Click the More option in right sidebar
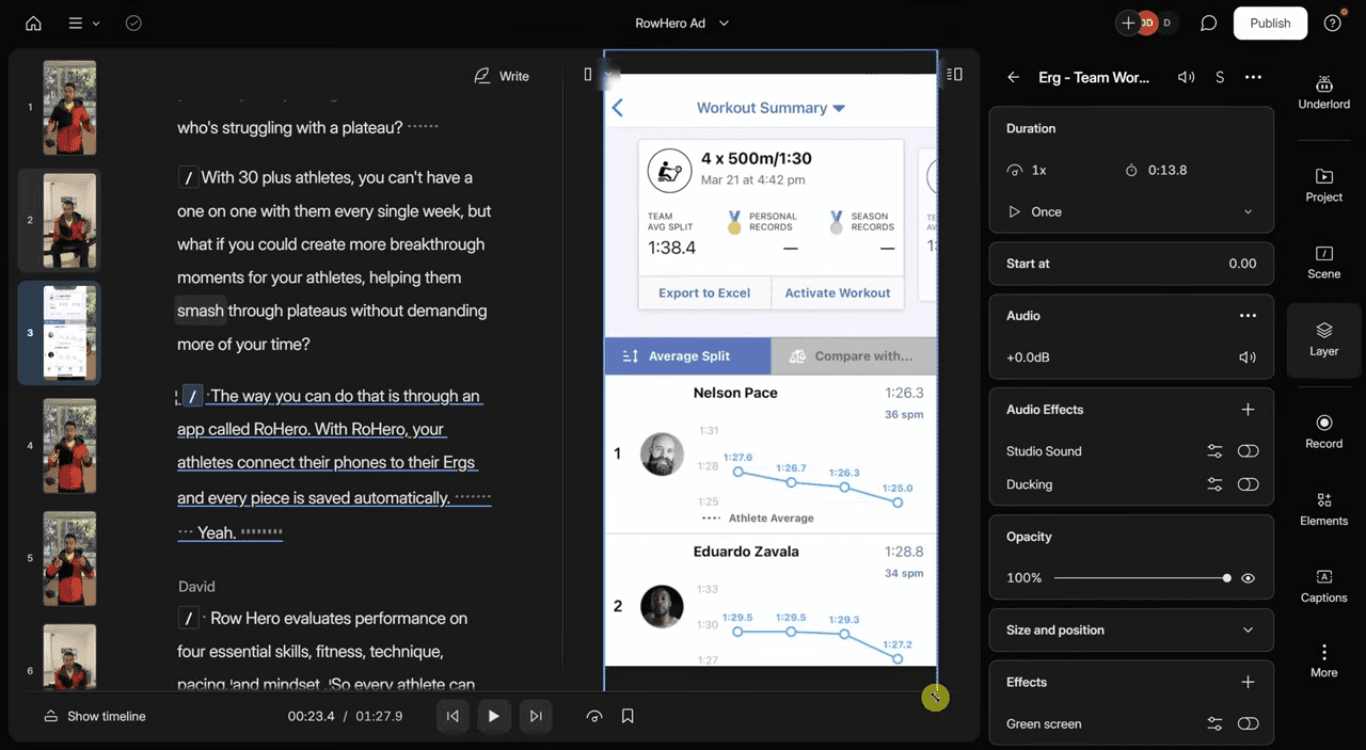The width and height of the screenshot is (1366, 750). [1324, 661]
